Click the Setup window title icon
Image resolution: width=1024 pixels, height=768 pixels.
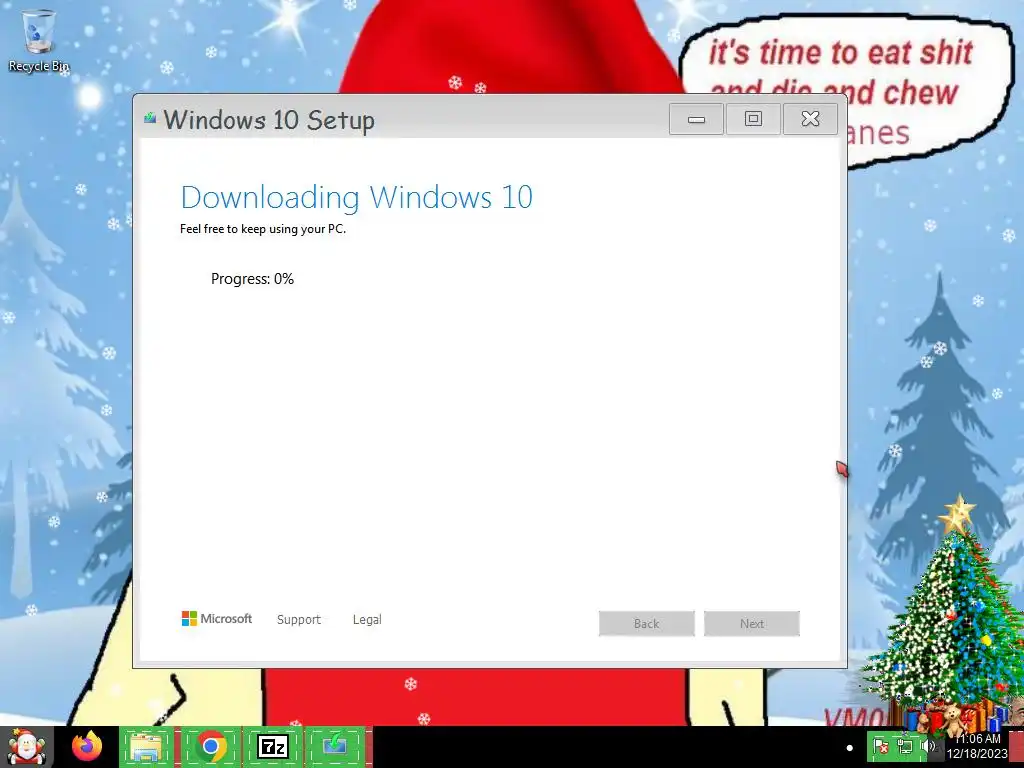point(150,118)
